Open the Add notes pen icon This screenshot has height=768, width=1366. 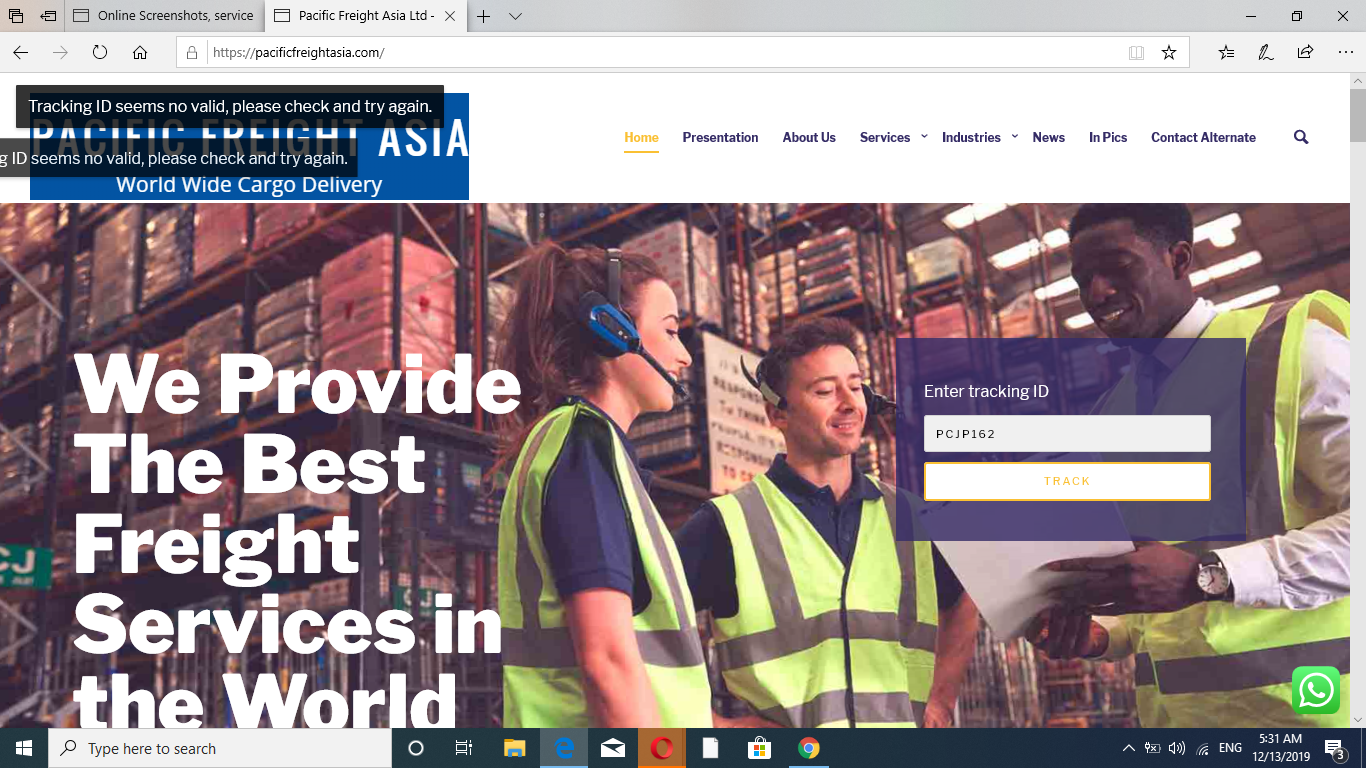[1266, 53]
